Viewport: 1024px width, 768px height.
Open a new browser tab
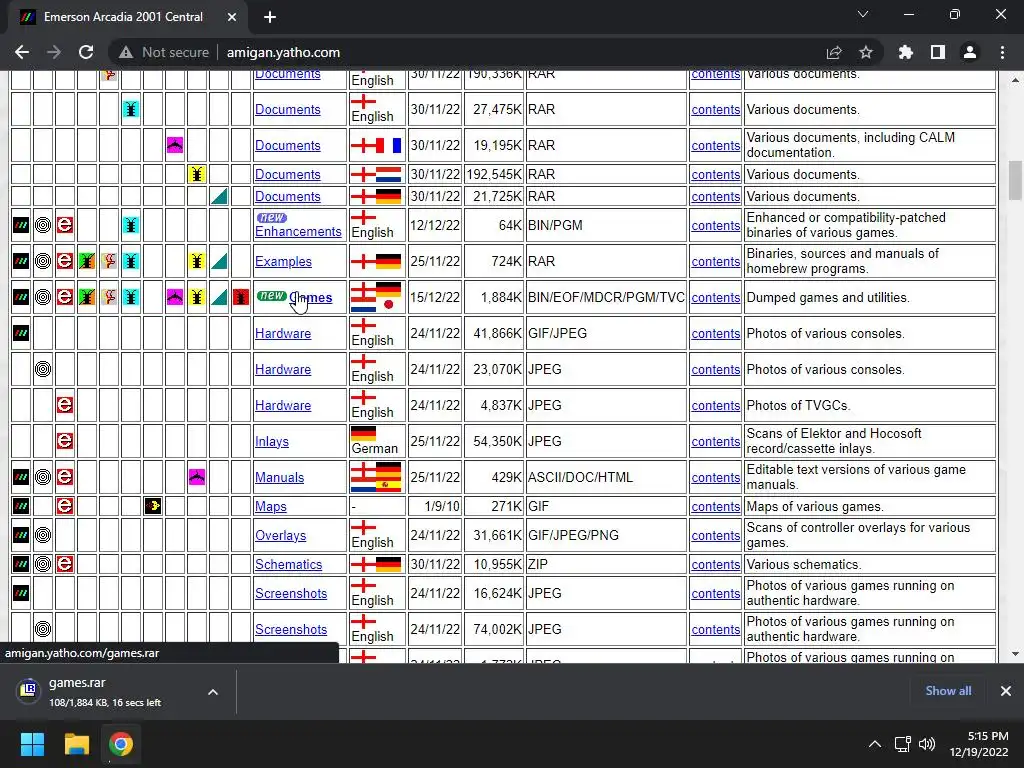click(x=270, y=17)
